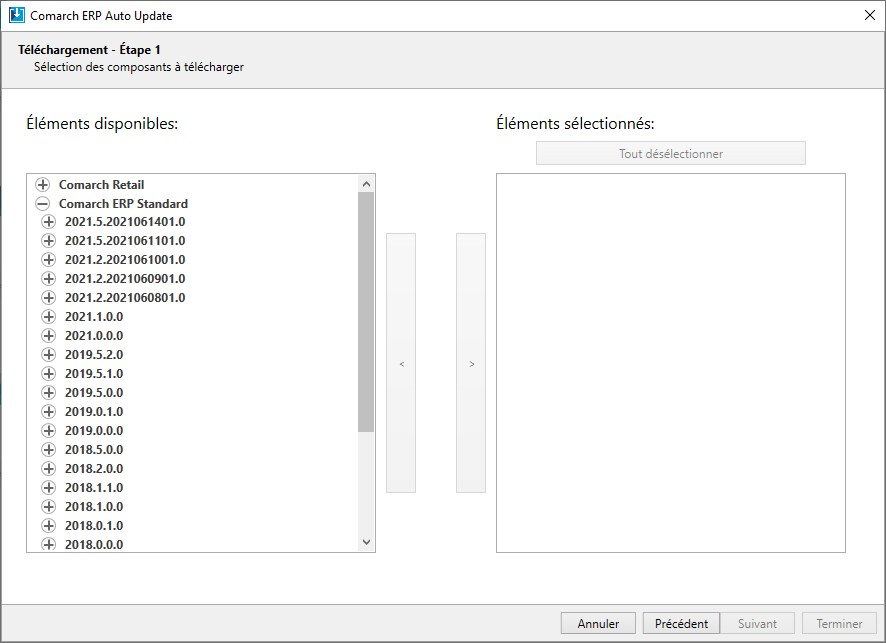This screenshot has width=886, height=643.
Task: Expand version 2021.5.2021061401.0
Action: (x=49, y=222)
